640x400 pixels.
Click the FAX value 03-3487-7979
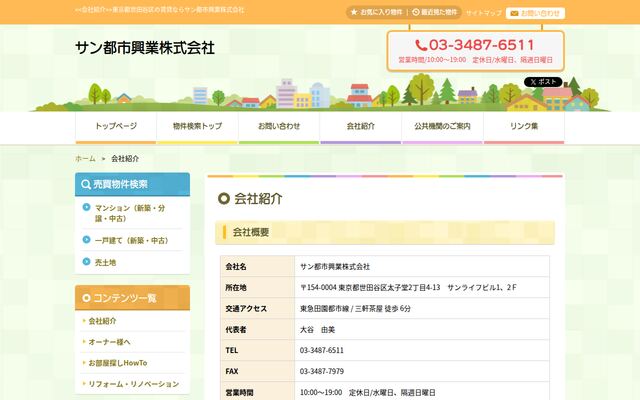(322, 371)
